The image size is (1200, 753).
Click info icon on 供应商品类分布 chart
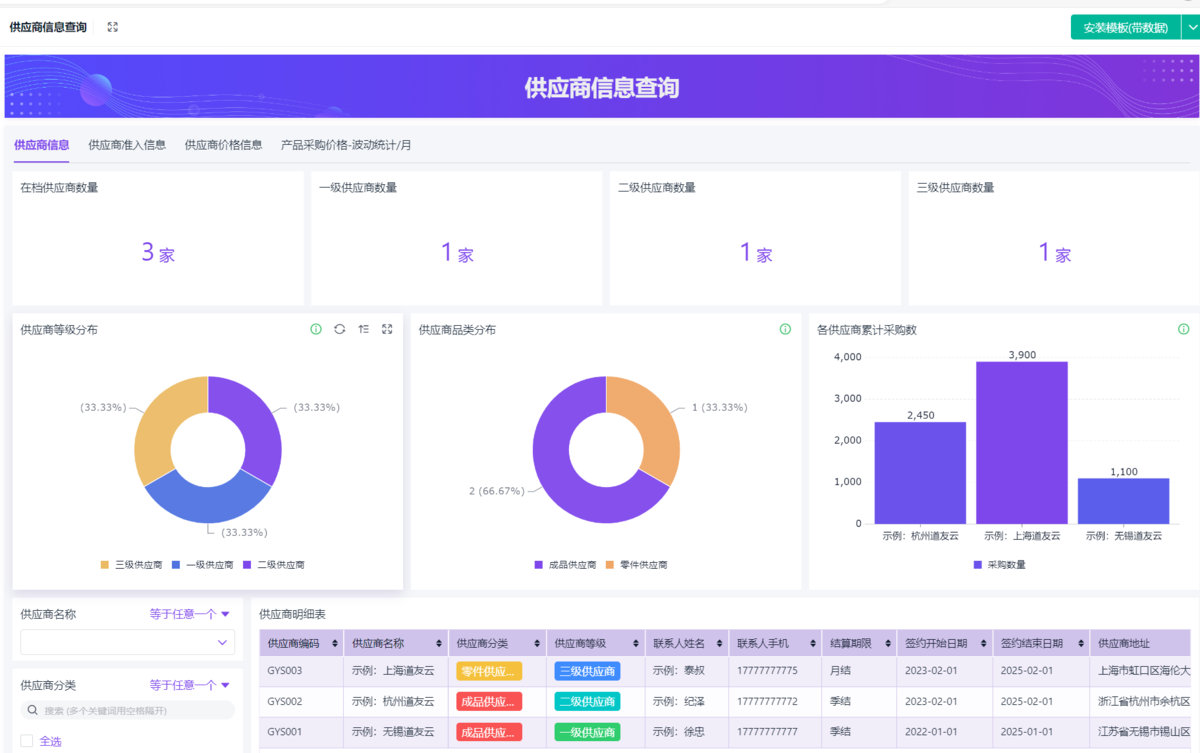pyautogui.click(x=785, y=329)
